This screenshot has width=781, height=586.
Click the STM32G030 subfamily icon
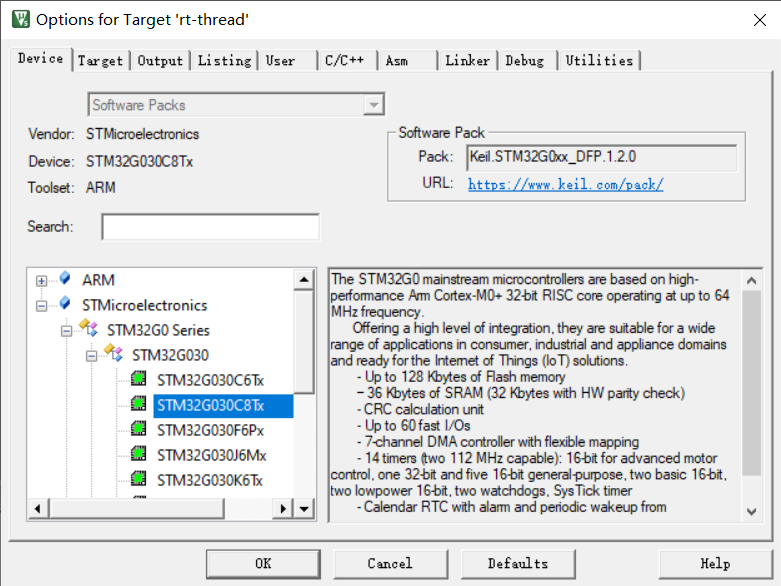[x=115, y=355]
